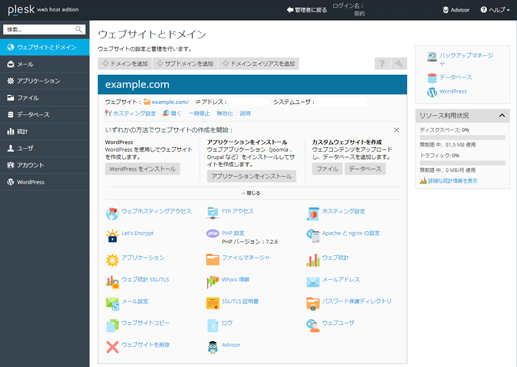Open ユーザ in the sidebar

pyautogui.click(x=45, y=148)
